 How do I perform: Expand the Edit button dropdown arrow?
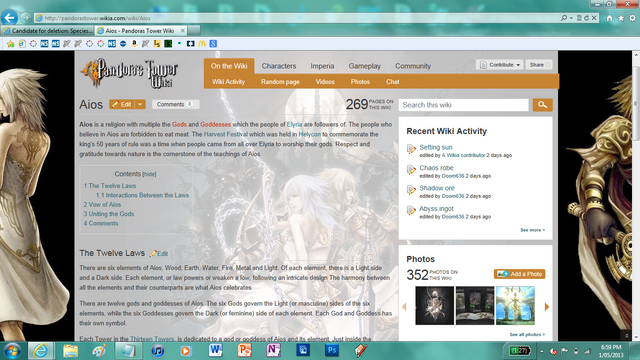click(x=140, y=104)
